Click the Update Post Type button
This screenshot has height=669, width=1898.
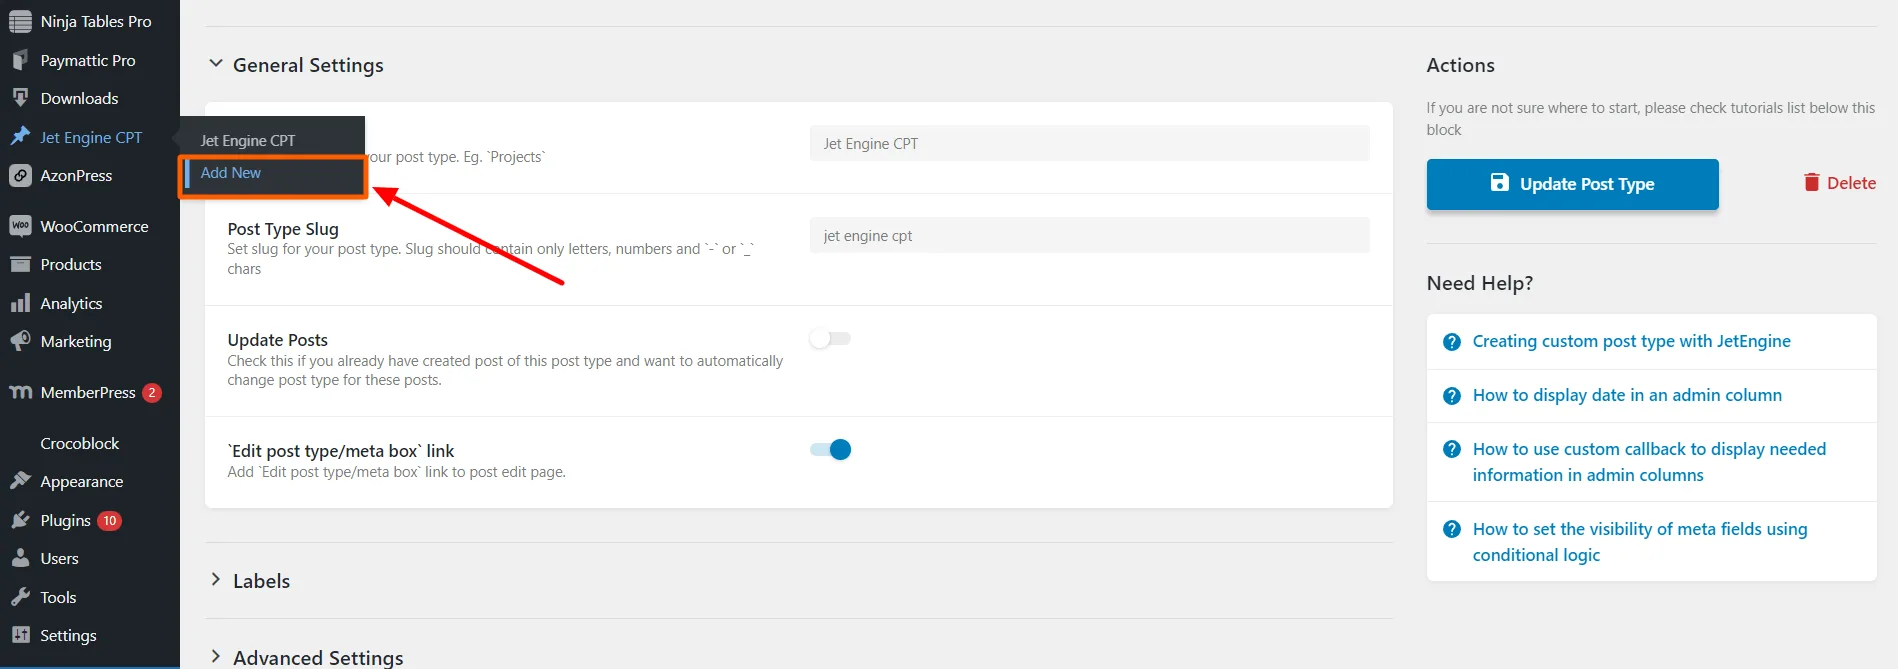click(x=1572, y=184)
